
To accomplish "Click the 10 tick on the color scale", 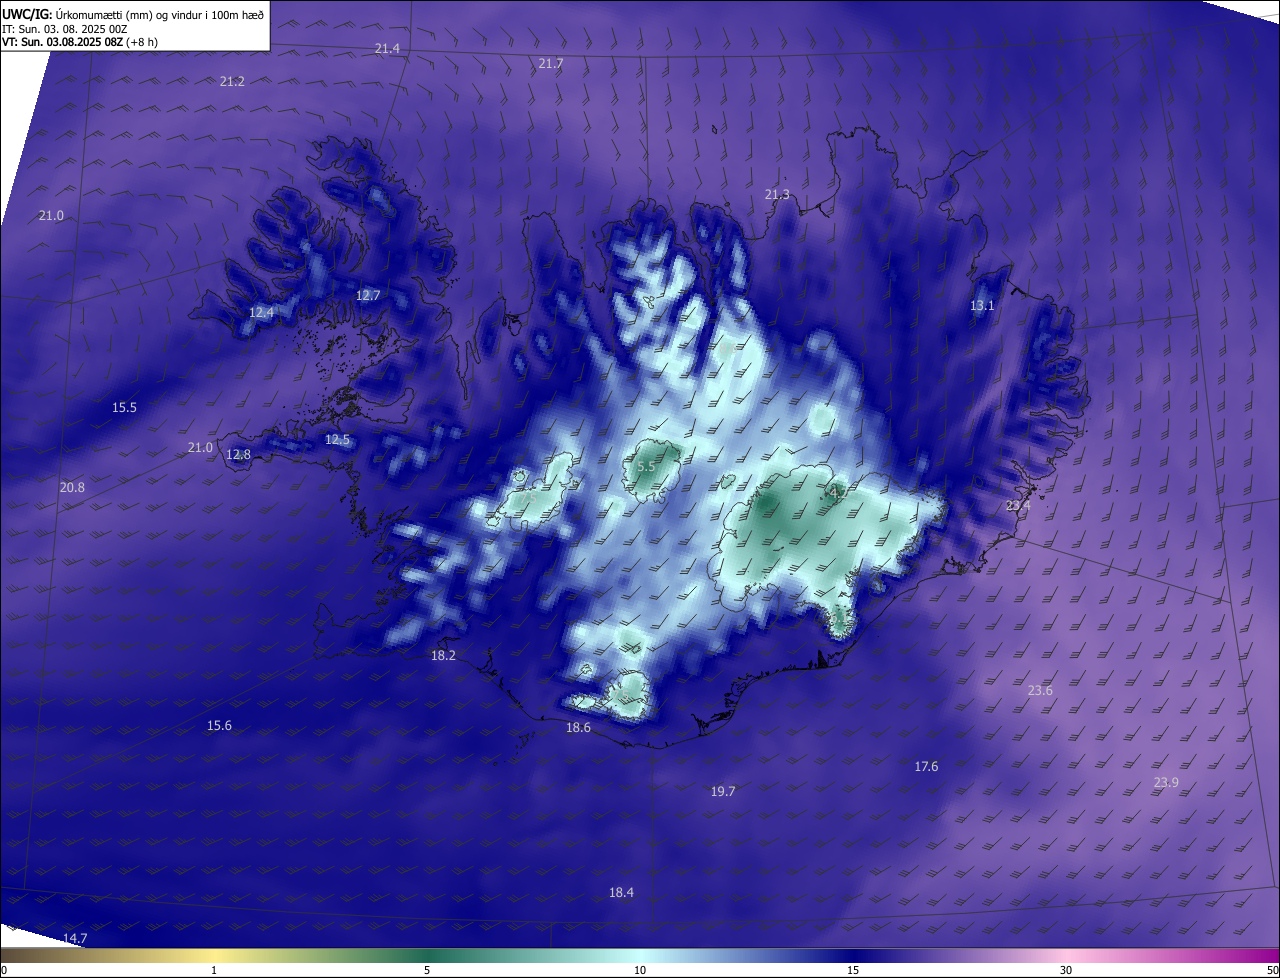I will click(x=640, y=970).
